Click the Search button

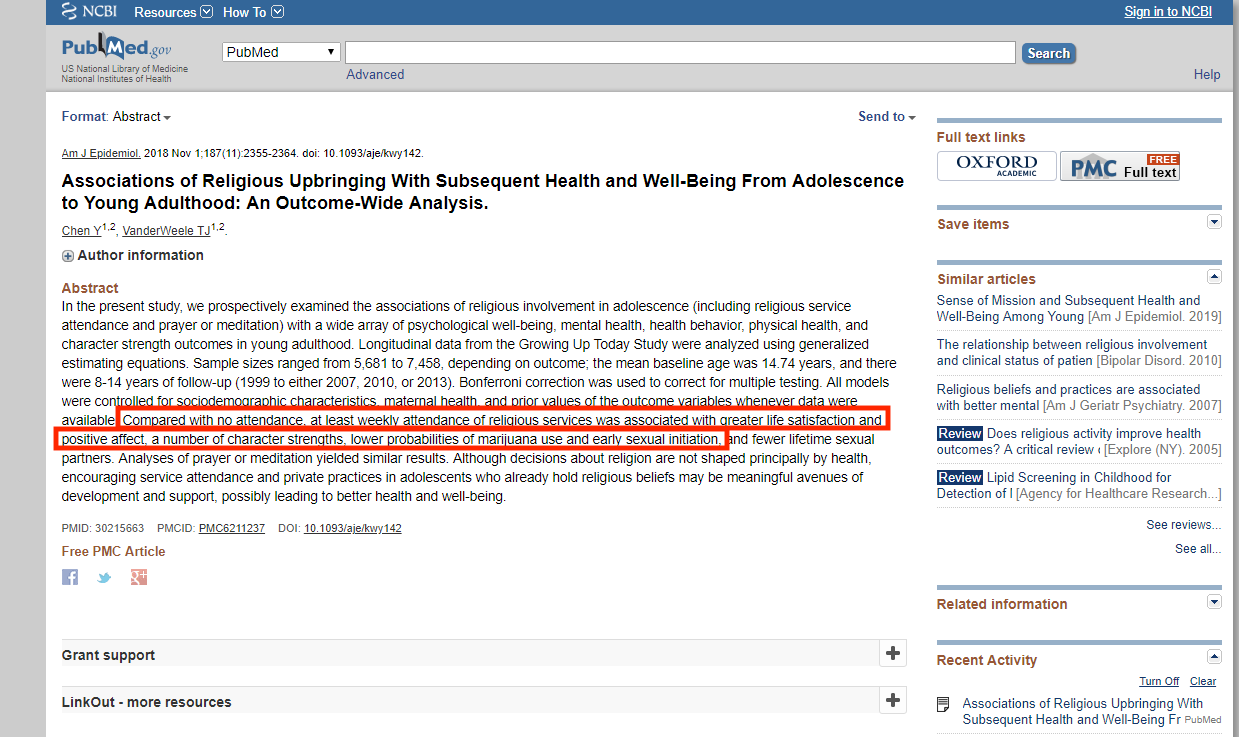(1049, 53)
